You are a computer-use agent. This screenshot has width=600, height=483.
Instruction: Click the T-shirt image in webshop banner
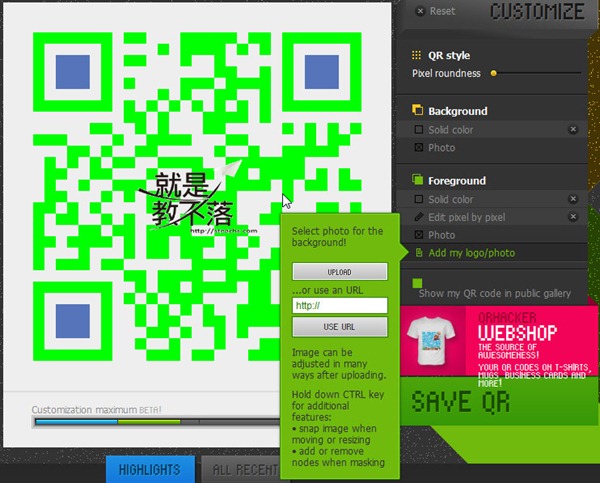pyautogui.click(x=431, y=341)
